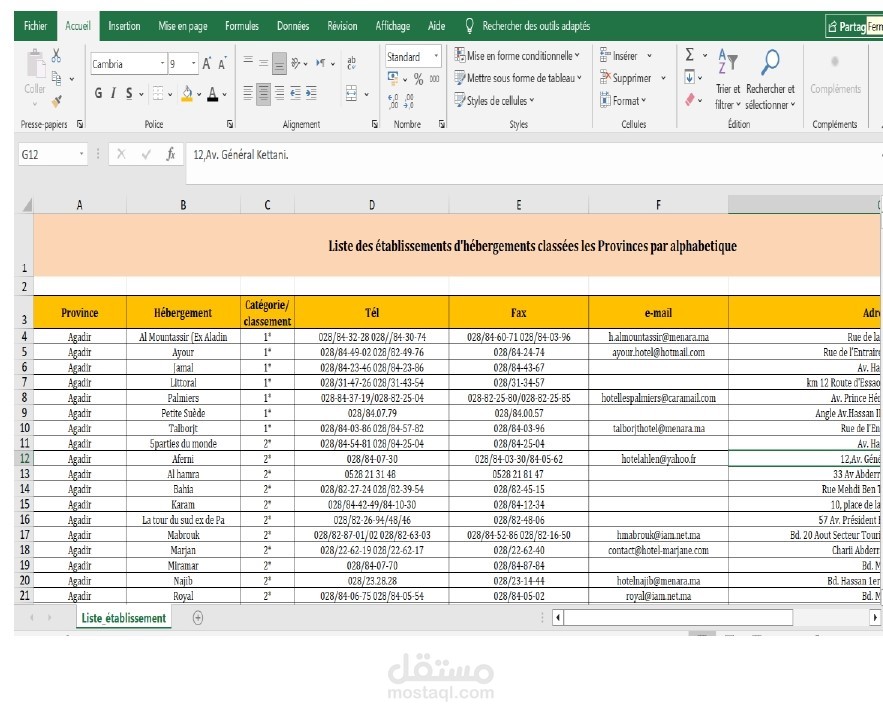Viewport: 883px width, 716px height.
Task: Expand Mise en forme conditionnelle menu
Action: (517, 56)
